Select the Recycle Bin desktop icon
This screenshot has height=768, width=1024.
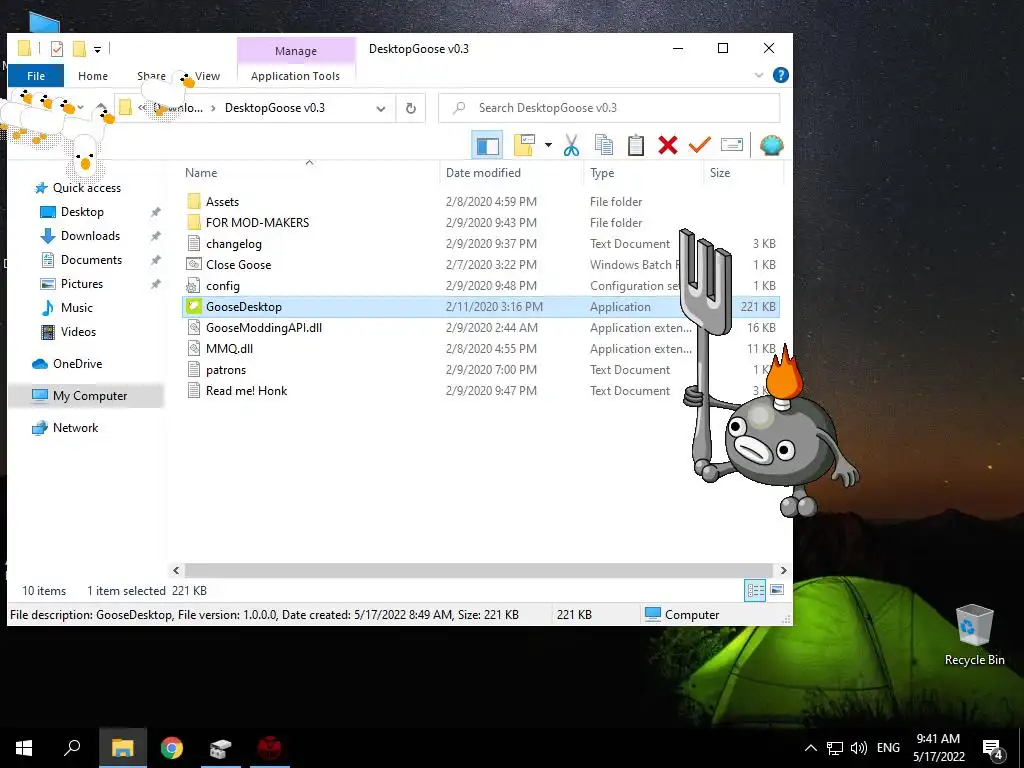point(974,635)
